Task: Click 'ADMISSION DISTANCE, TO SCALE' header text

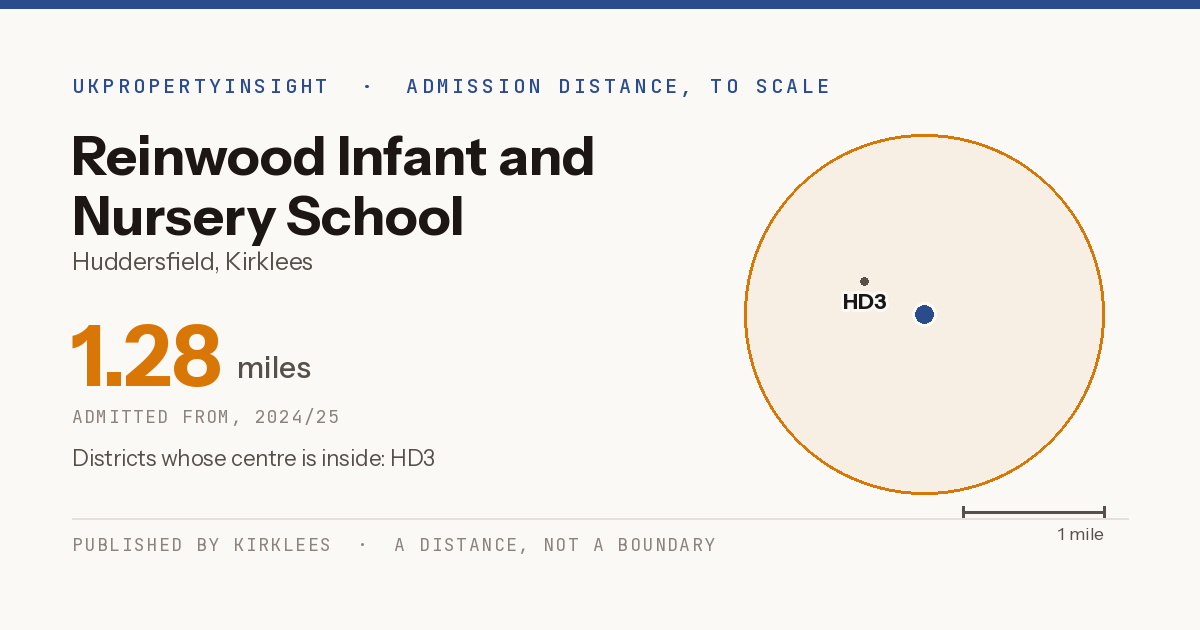Action: pyautogui.click(x=618, y=87)
